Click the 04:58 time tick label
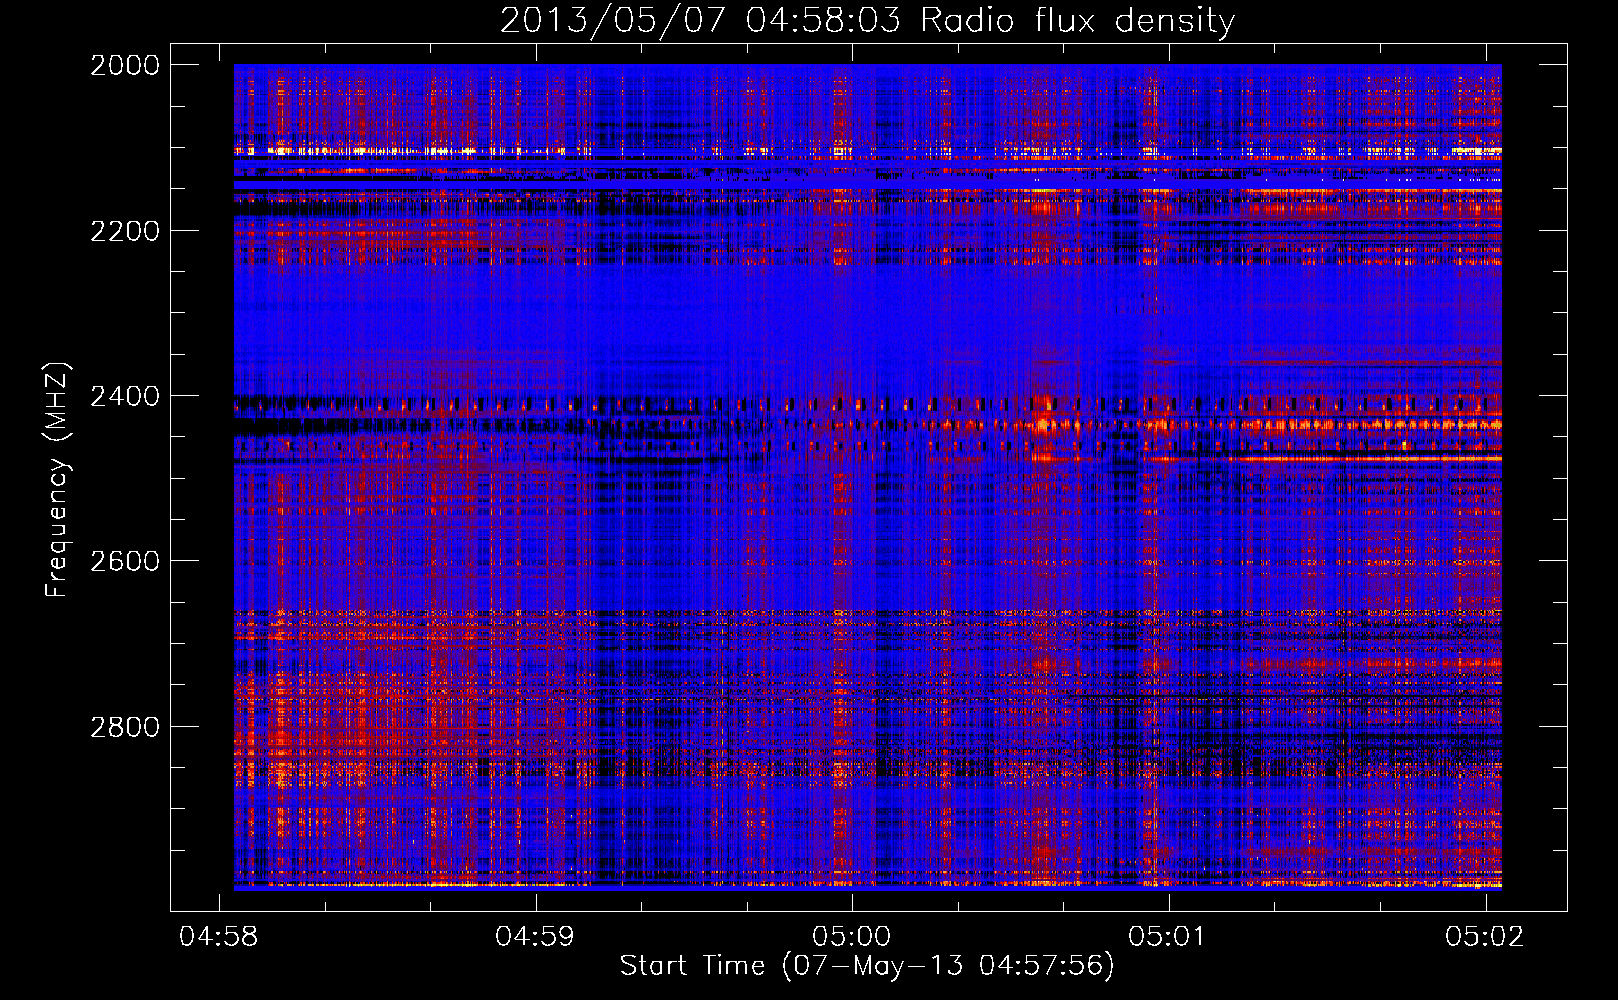The image size is (1618, 1000). tap(218, 936)
